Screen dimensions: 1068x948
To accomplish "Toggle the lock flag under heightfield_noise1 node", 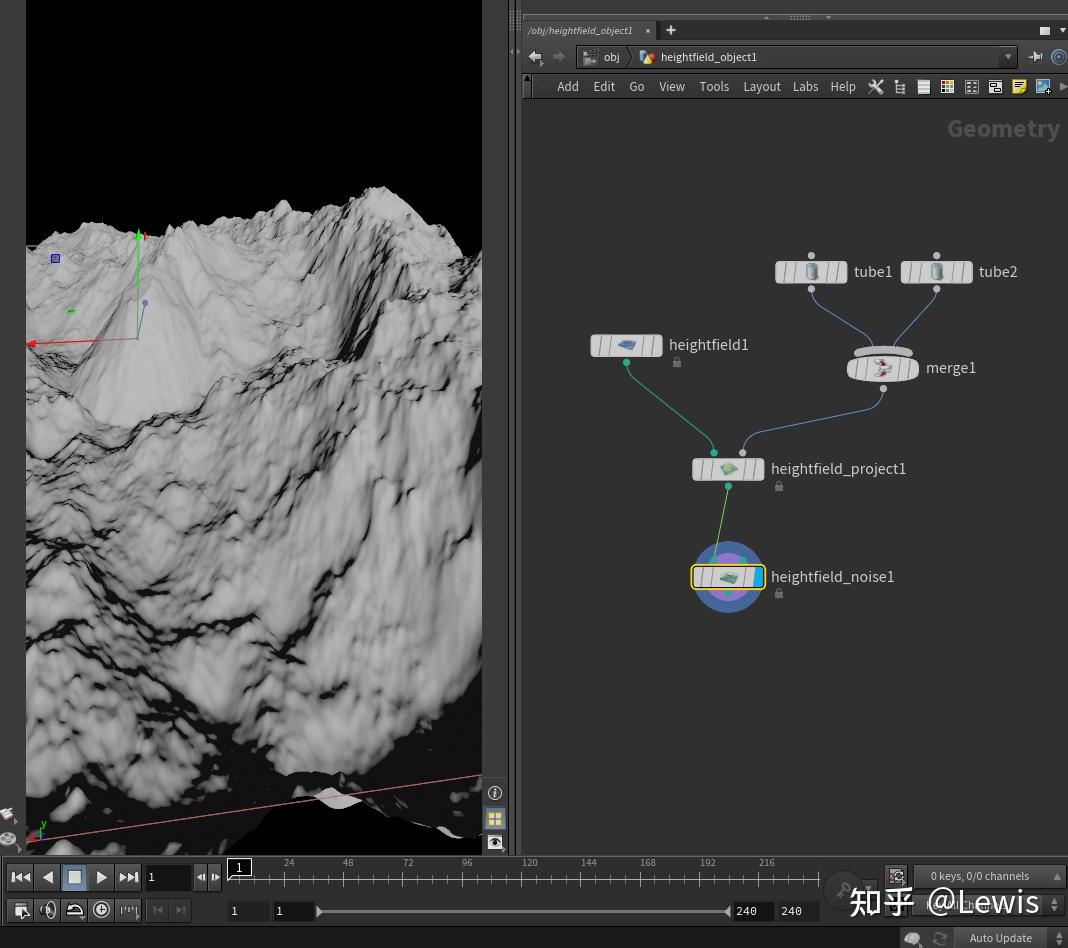I will (x=778, y=593).
